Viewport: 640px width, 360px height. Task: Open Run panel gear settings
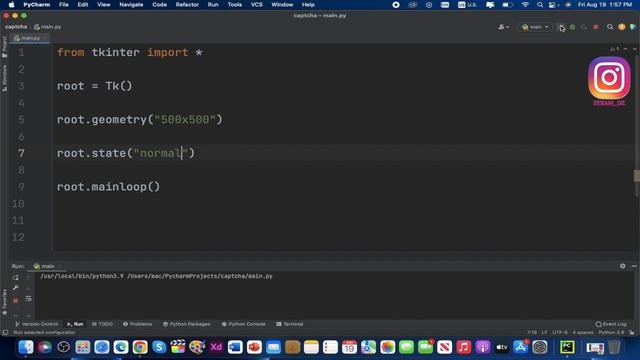tap(622, 266)
